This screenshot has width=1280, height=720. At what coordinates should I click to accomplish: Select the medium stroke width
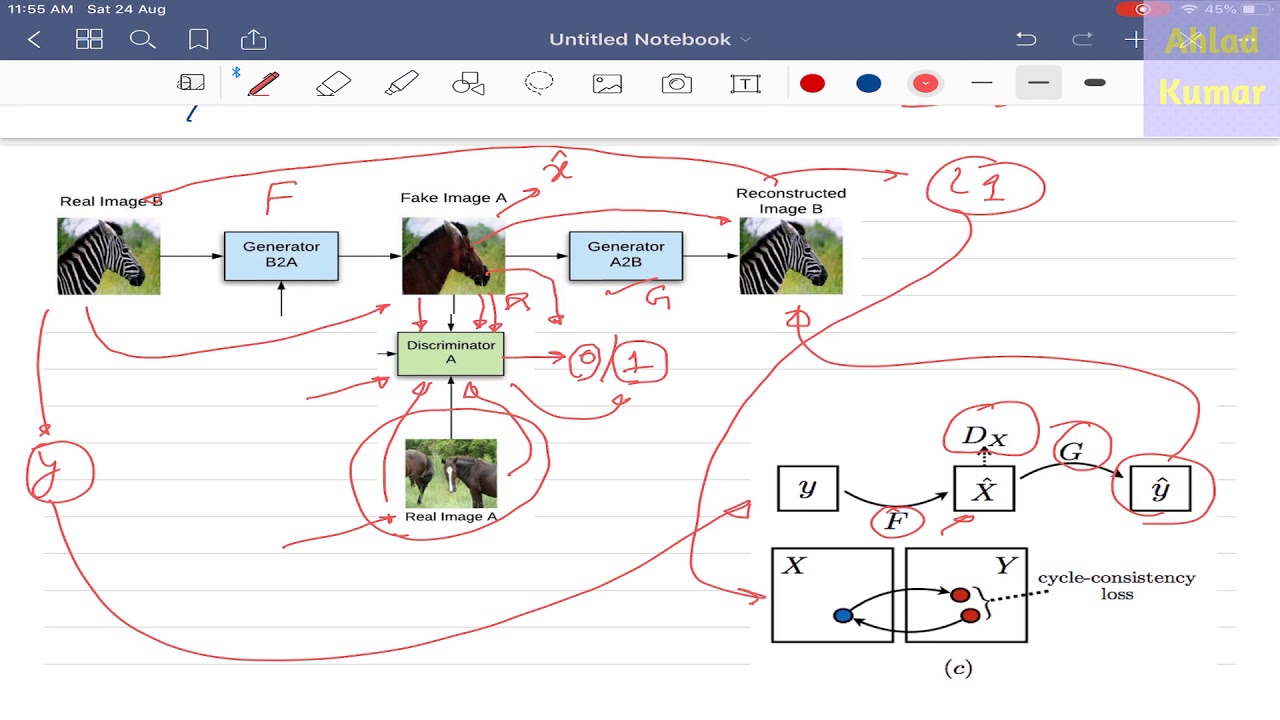[1038, 83]
